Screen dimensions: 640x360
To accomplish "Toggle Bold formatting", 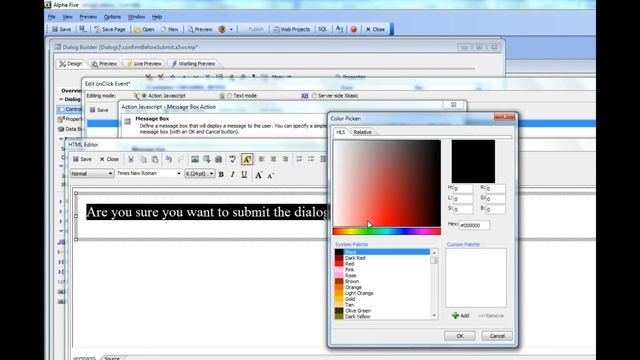I will [x=221, y=174].
